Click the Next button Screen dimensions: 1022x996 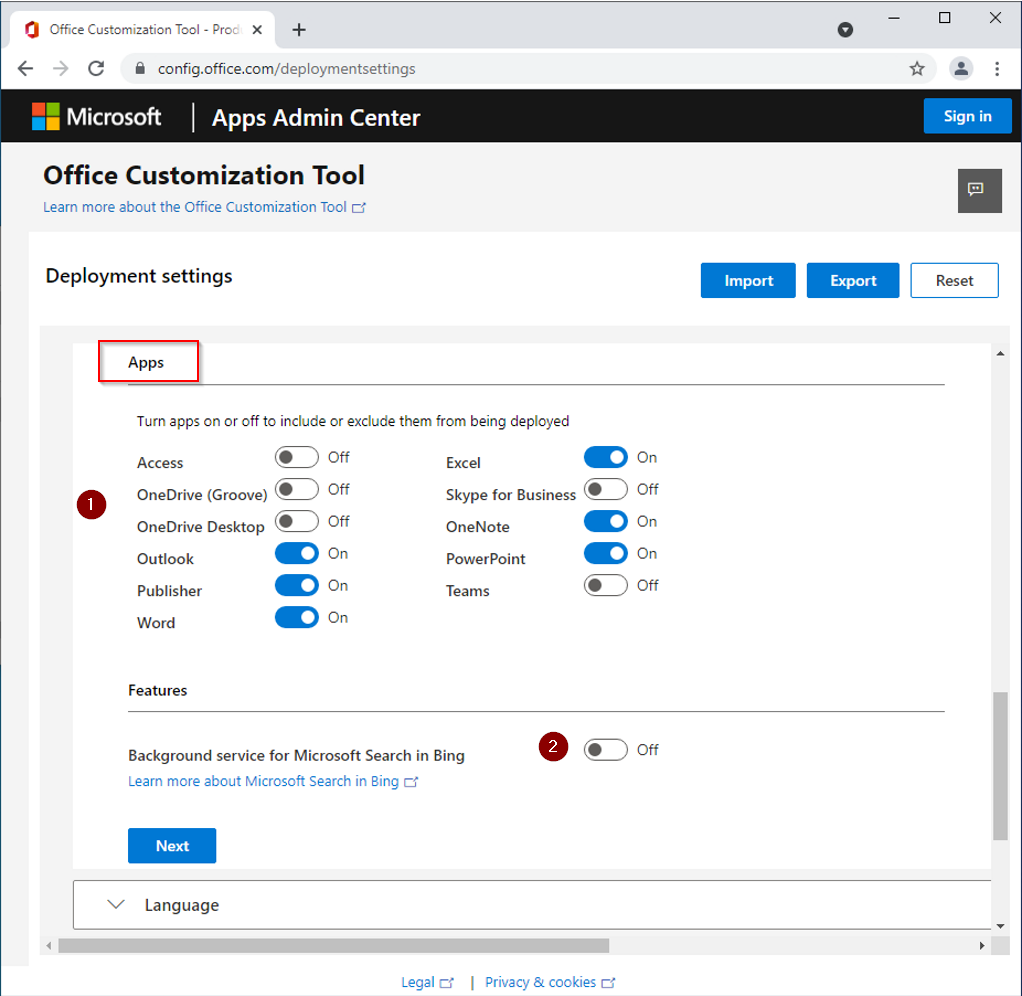[172, 845]
